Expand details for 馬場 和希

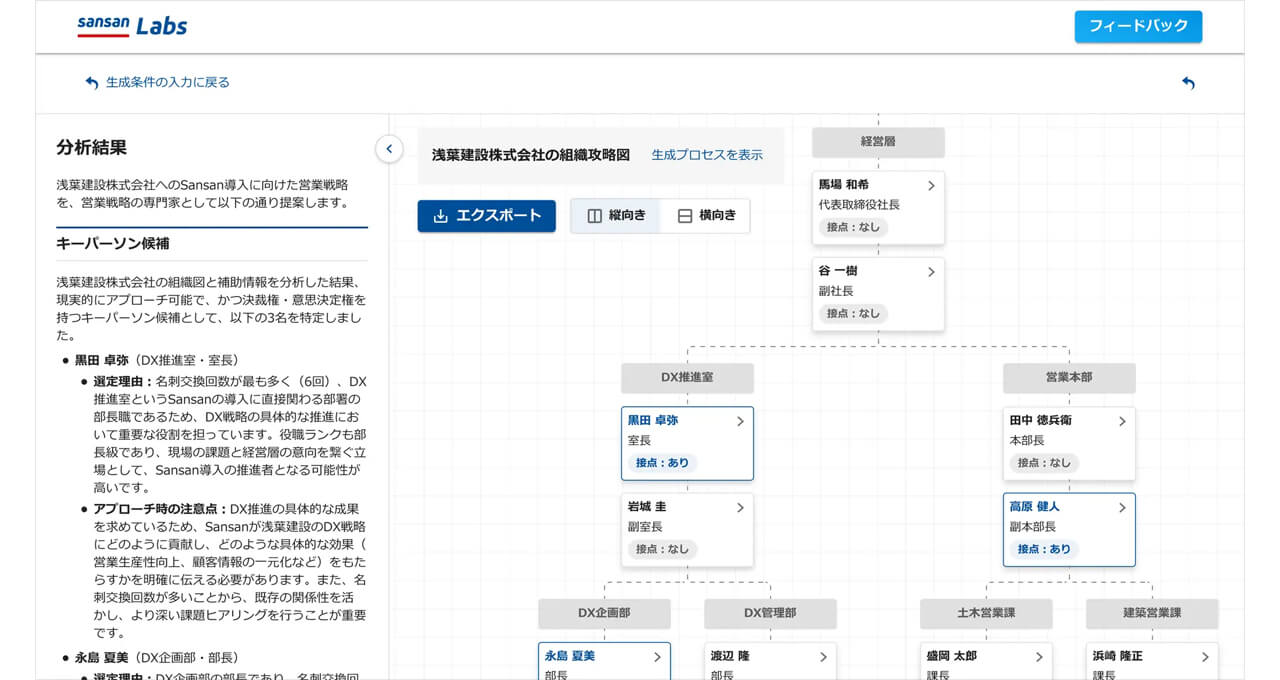931,185
